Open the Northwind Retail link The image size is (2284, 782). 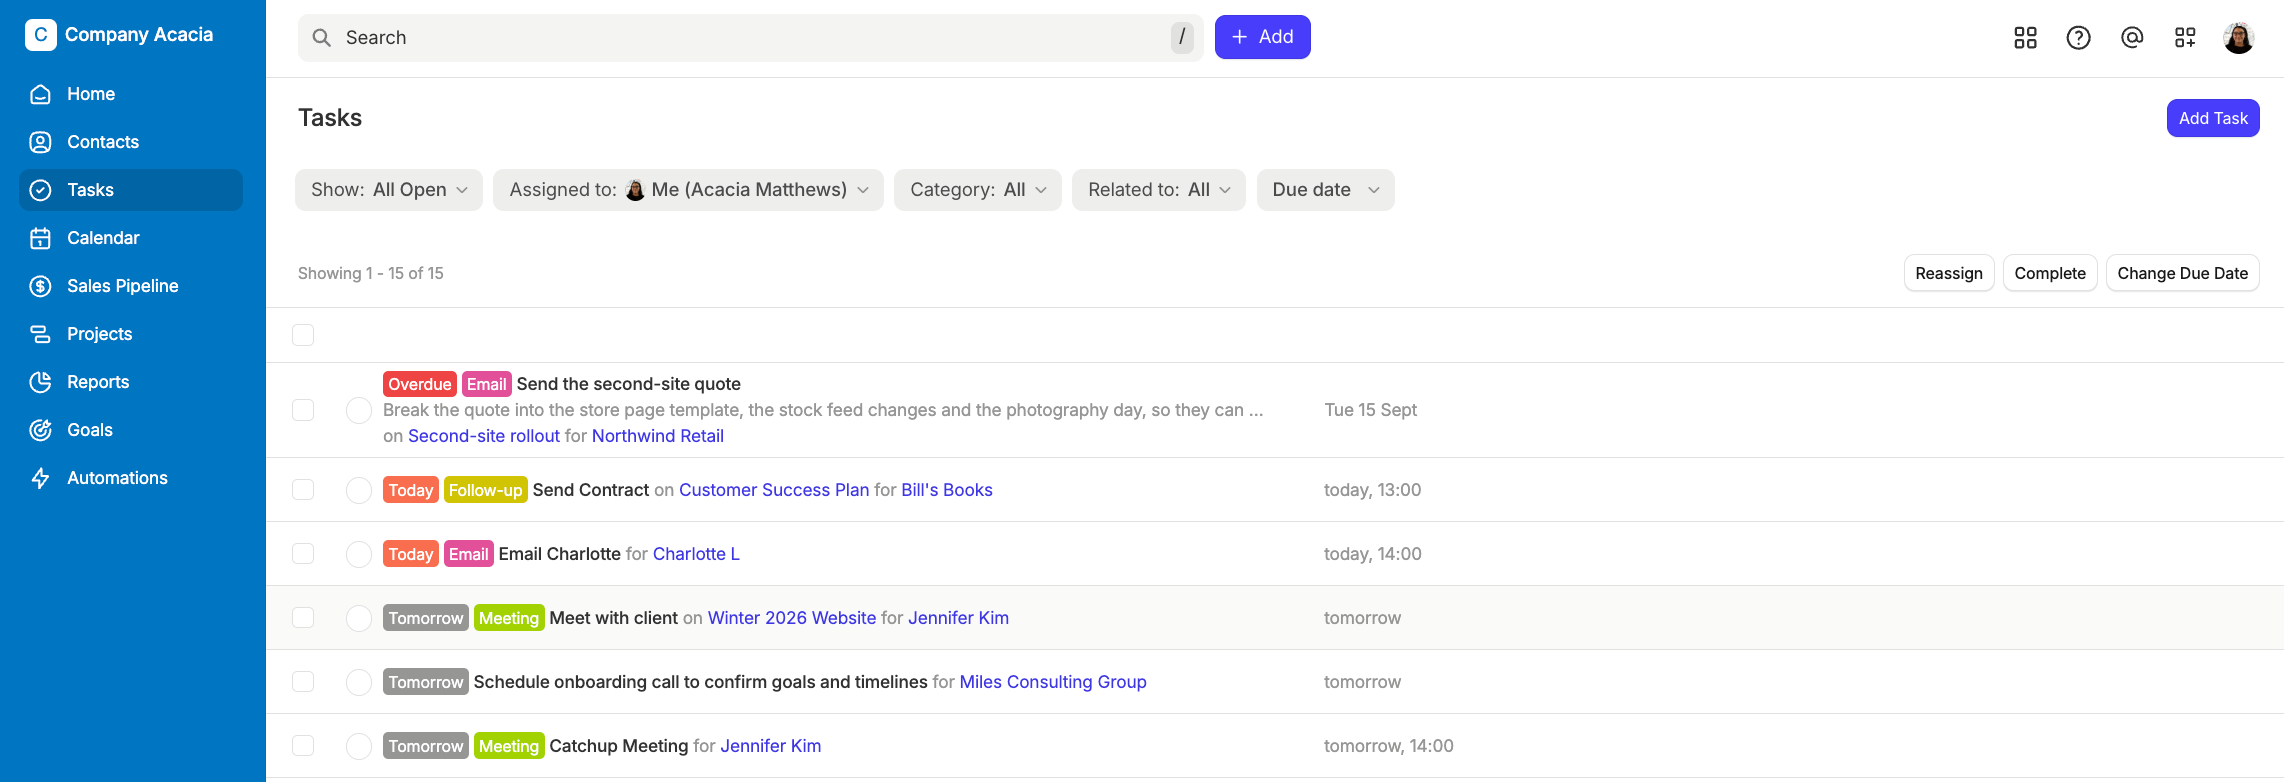pos(658,436)
